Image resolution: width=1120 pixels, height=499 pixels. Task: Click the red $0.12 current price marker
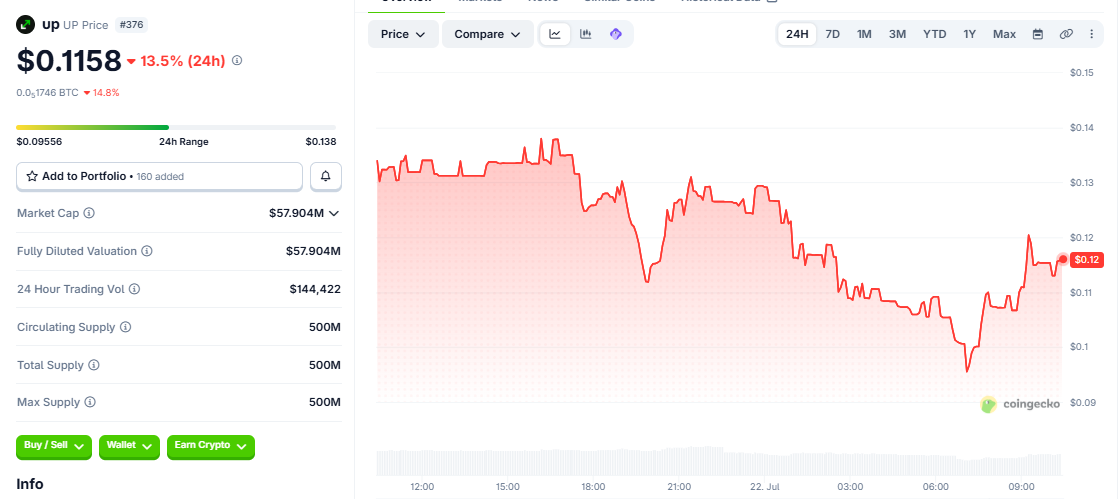1087,260
